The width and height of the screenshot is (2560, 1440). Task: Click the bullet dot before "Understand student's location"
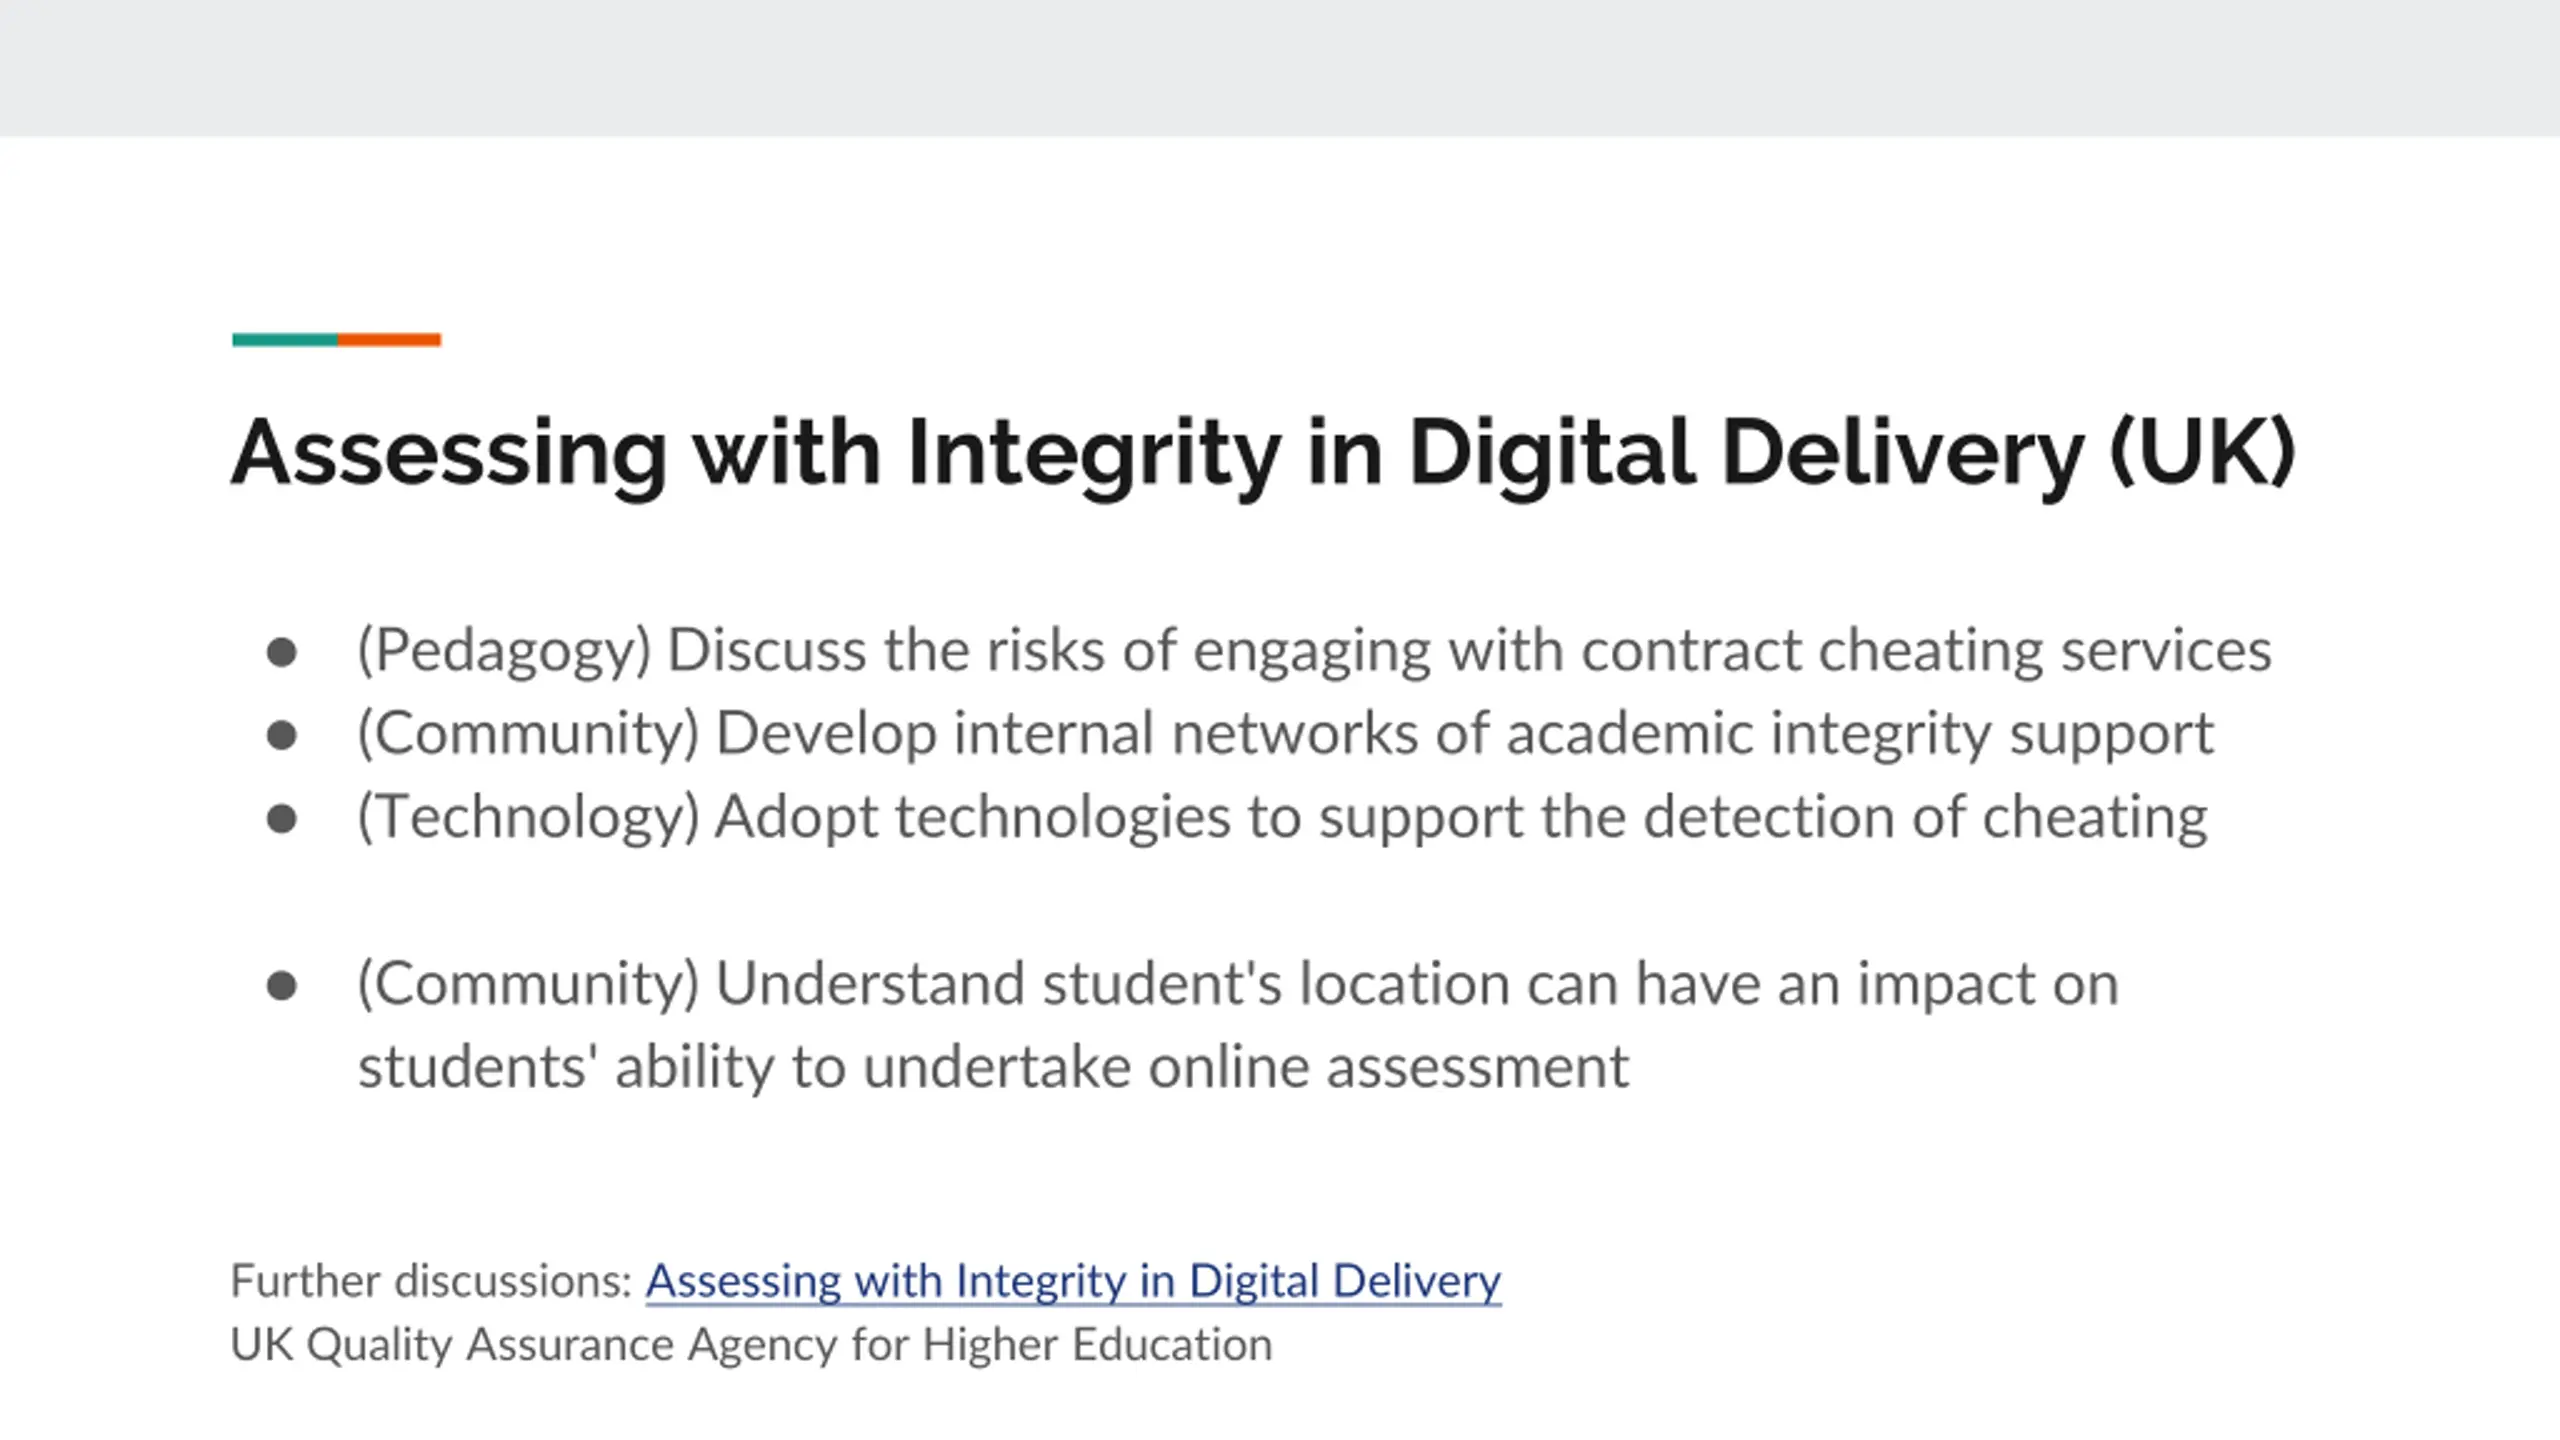[282, 986]
